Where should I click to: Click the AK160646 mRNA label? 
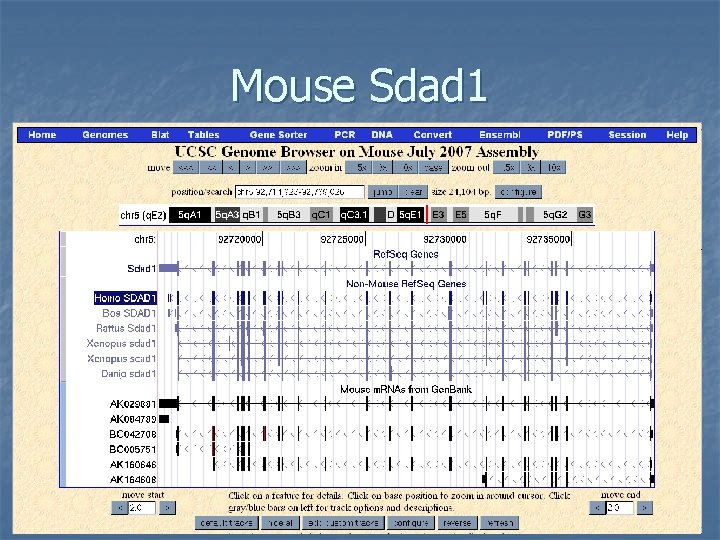pos(133,465)
